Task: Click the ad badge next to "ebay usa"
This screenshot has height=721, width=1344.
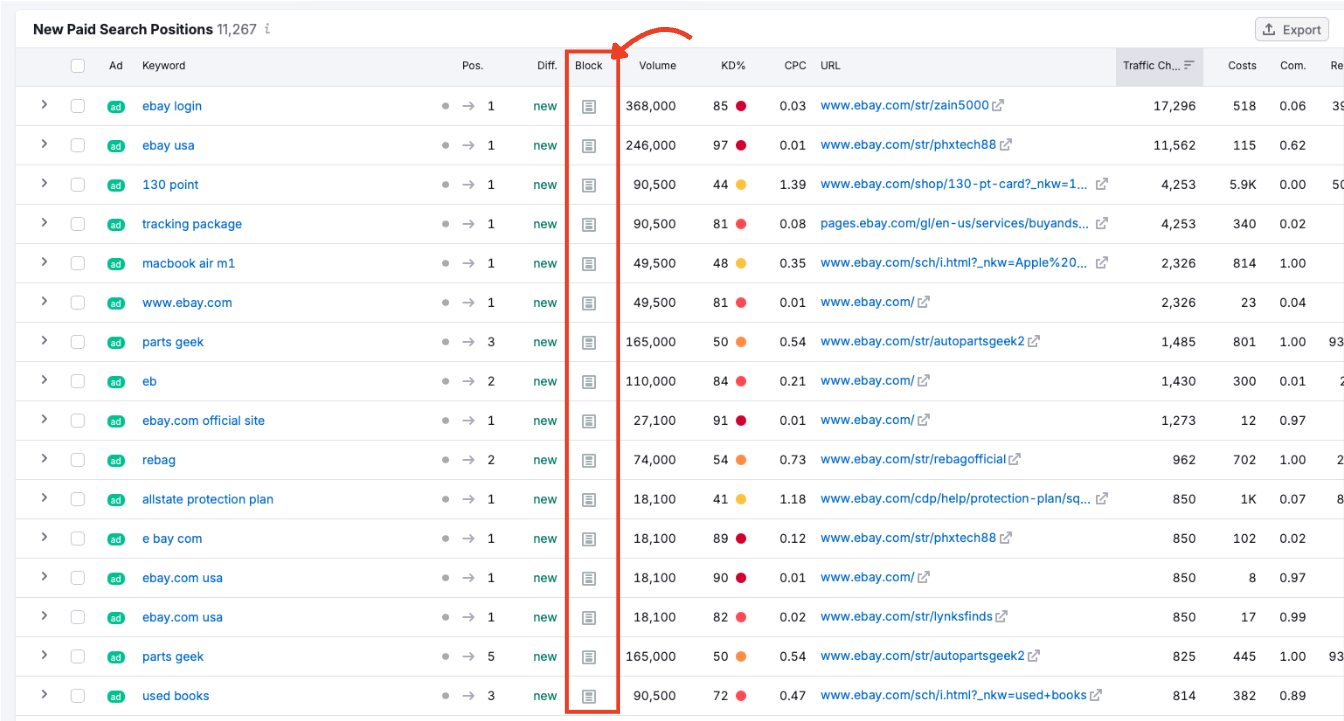Action: (116, 145)
